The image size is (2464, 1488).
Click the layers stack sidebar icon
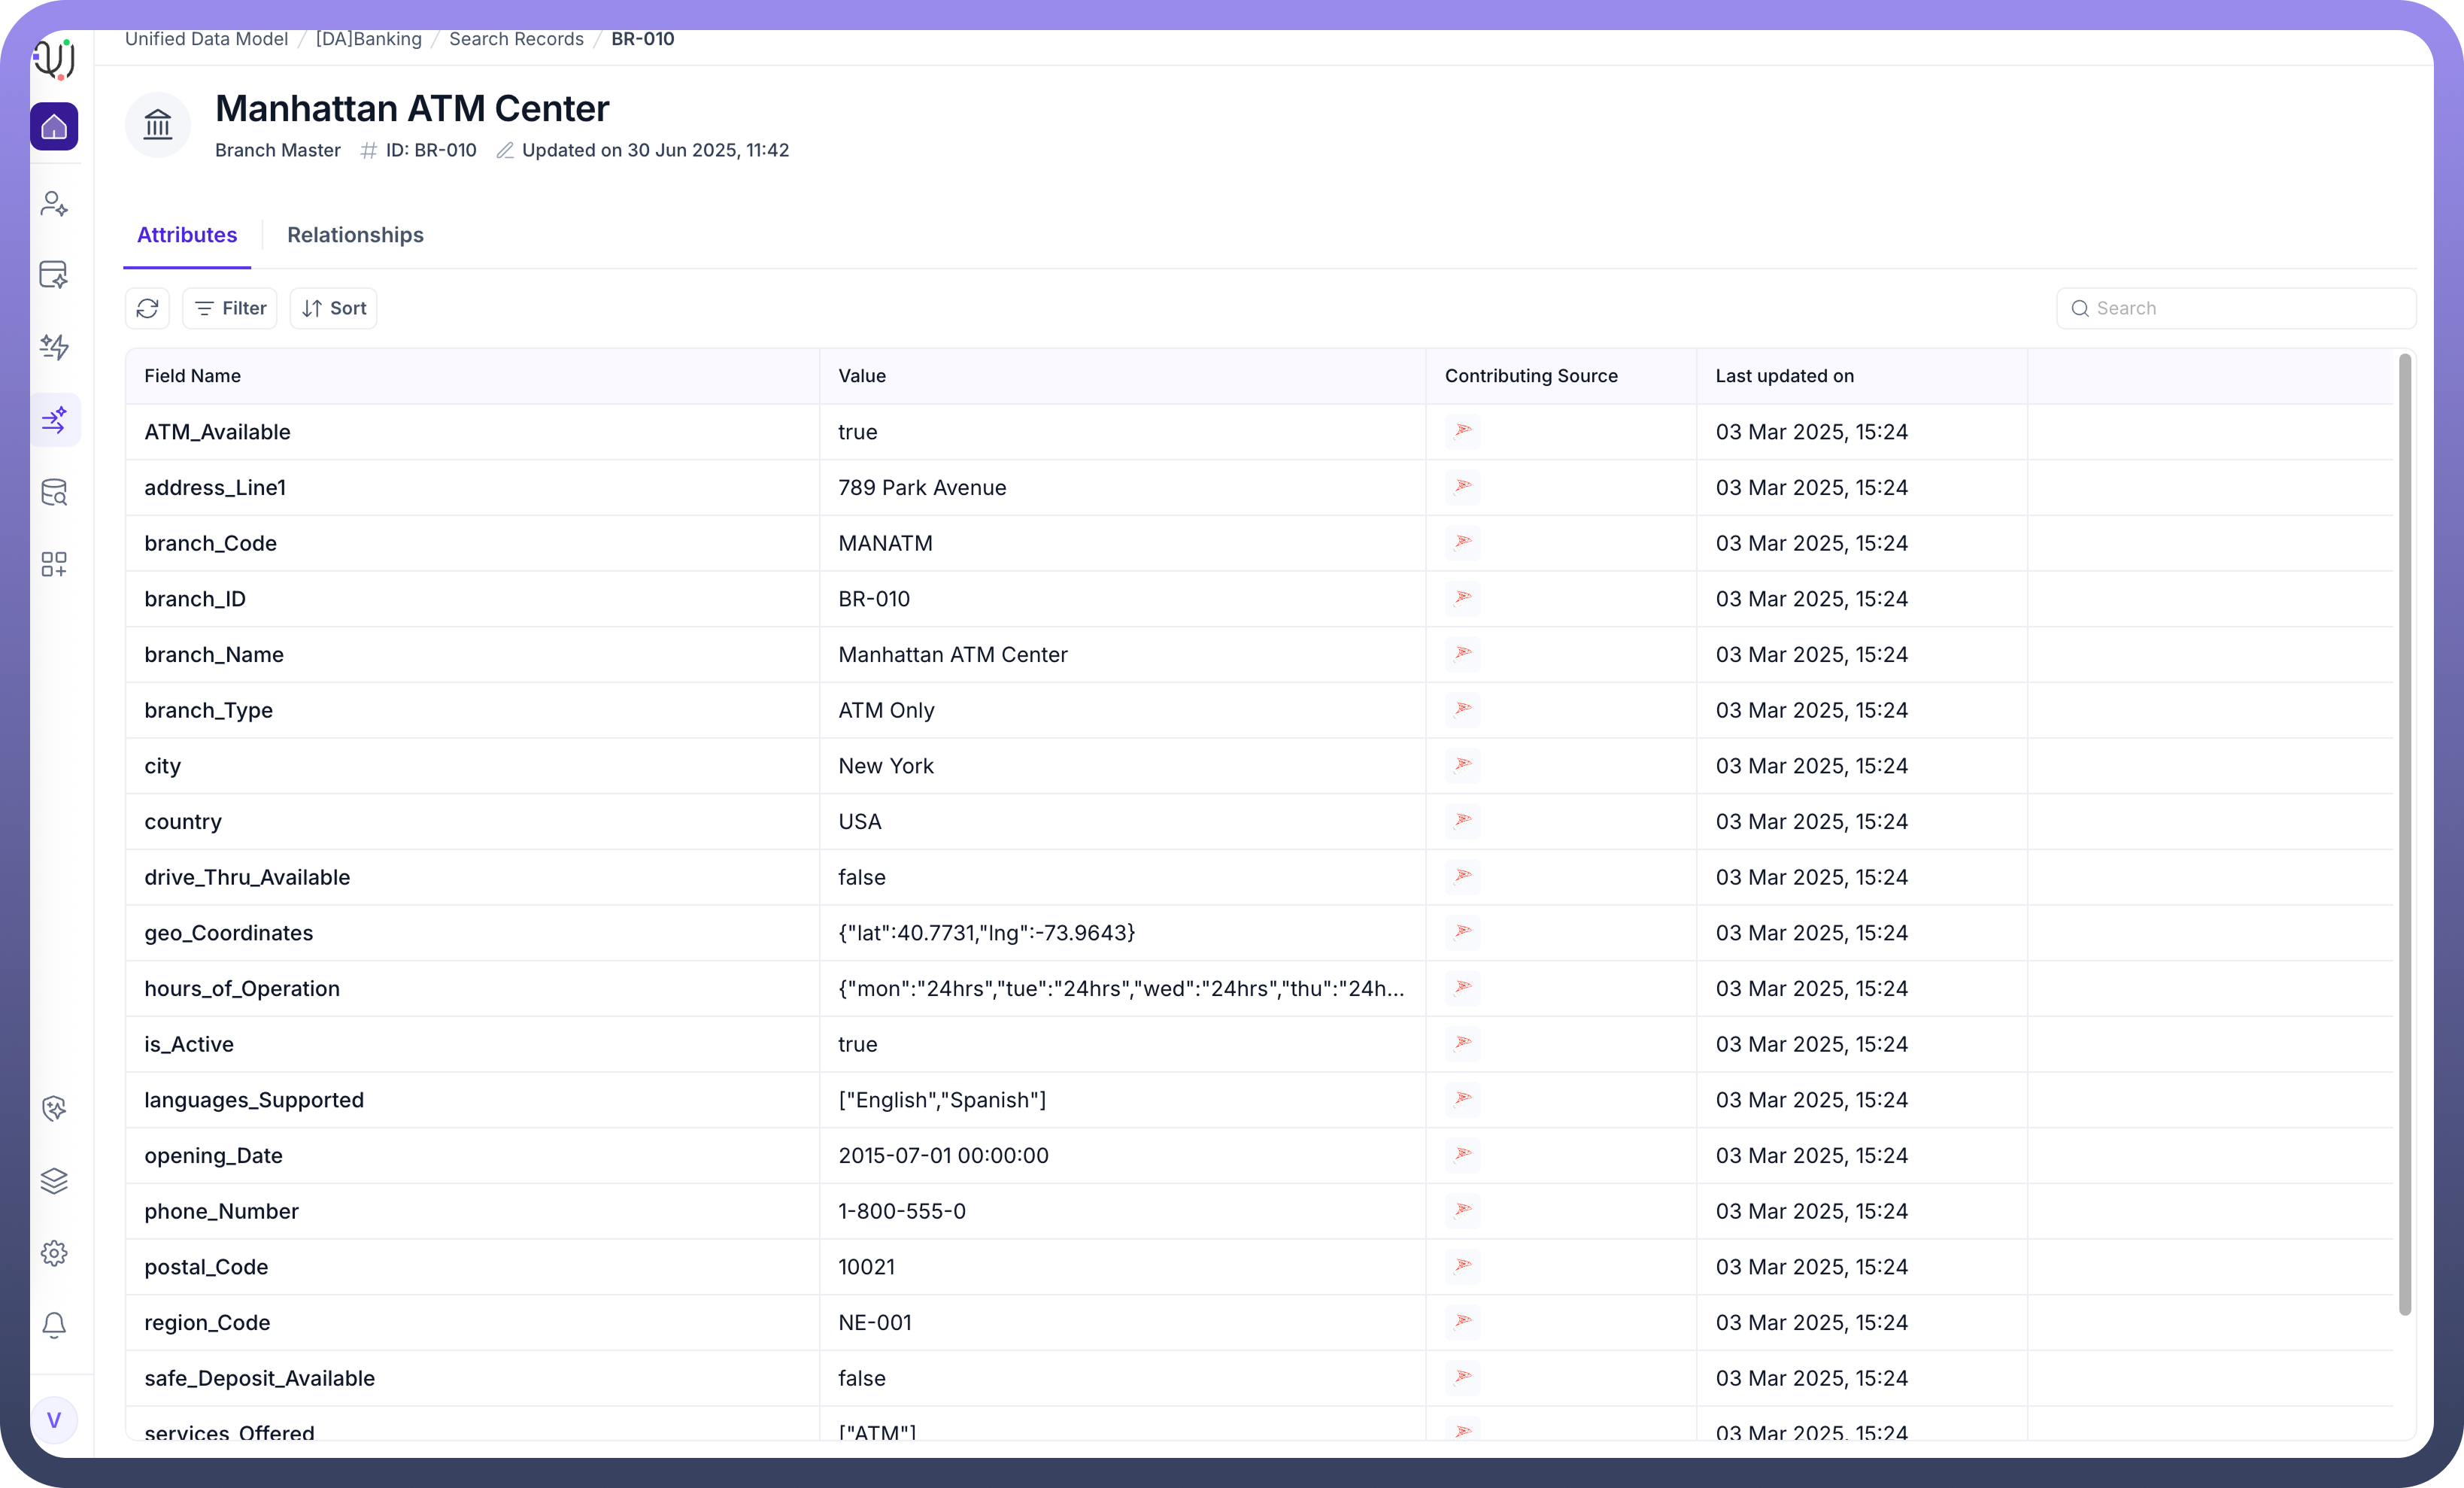pyautogui.click(x=54, y=1181)
